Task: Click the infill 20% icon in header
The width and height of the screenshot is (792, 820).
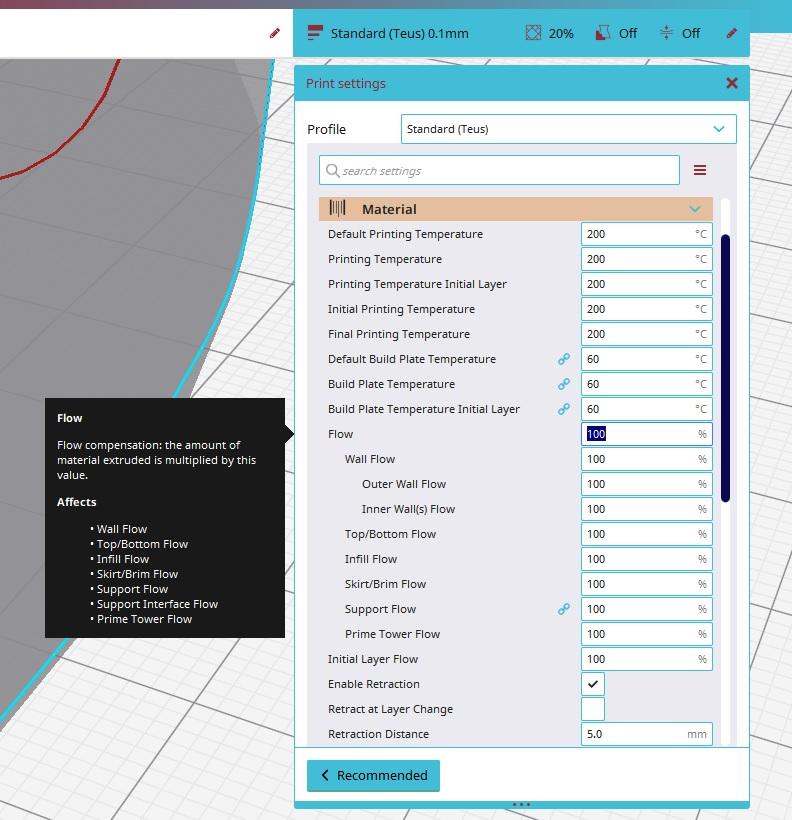Action: (x=534, y=33)
